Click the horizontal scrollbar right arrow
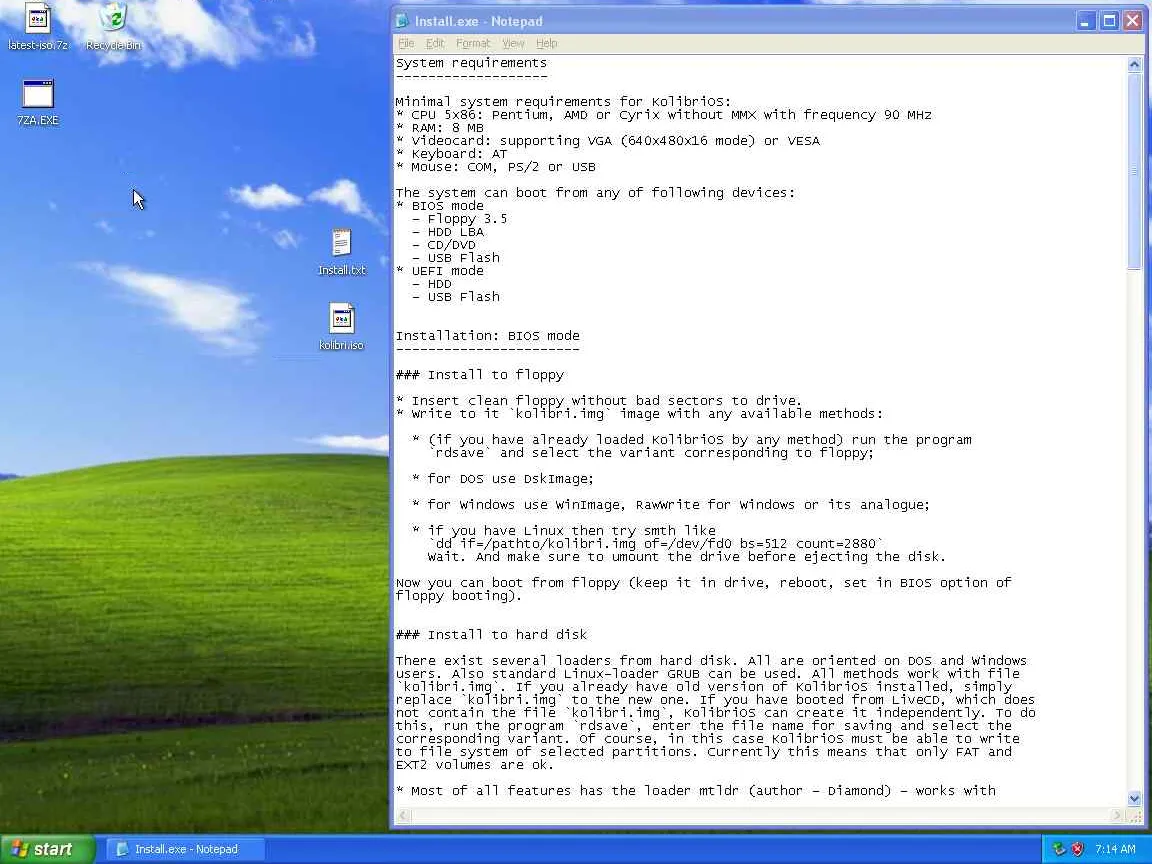 tap(1117, 815)
